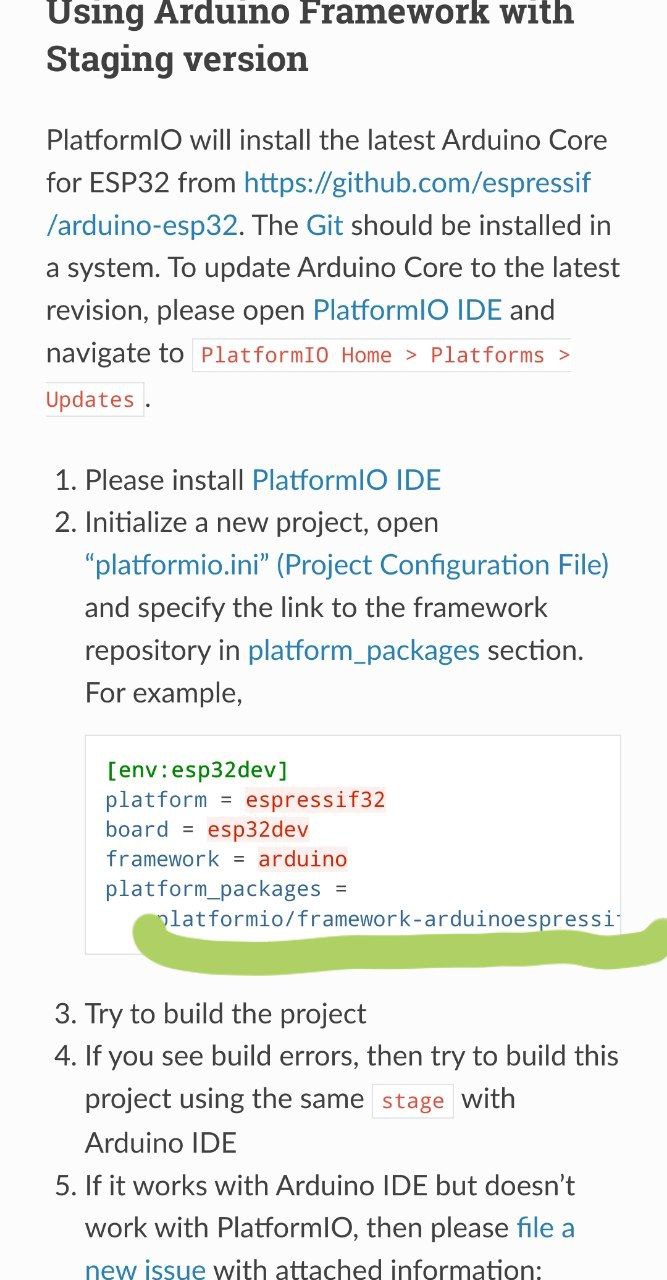Click 'platform_packages =' line in code block

pyautogui.click(x=226, y=889)
